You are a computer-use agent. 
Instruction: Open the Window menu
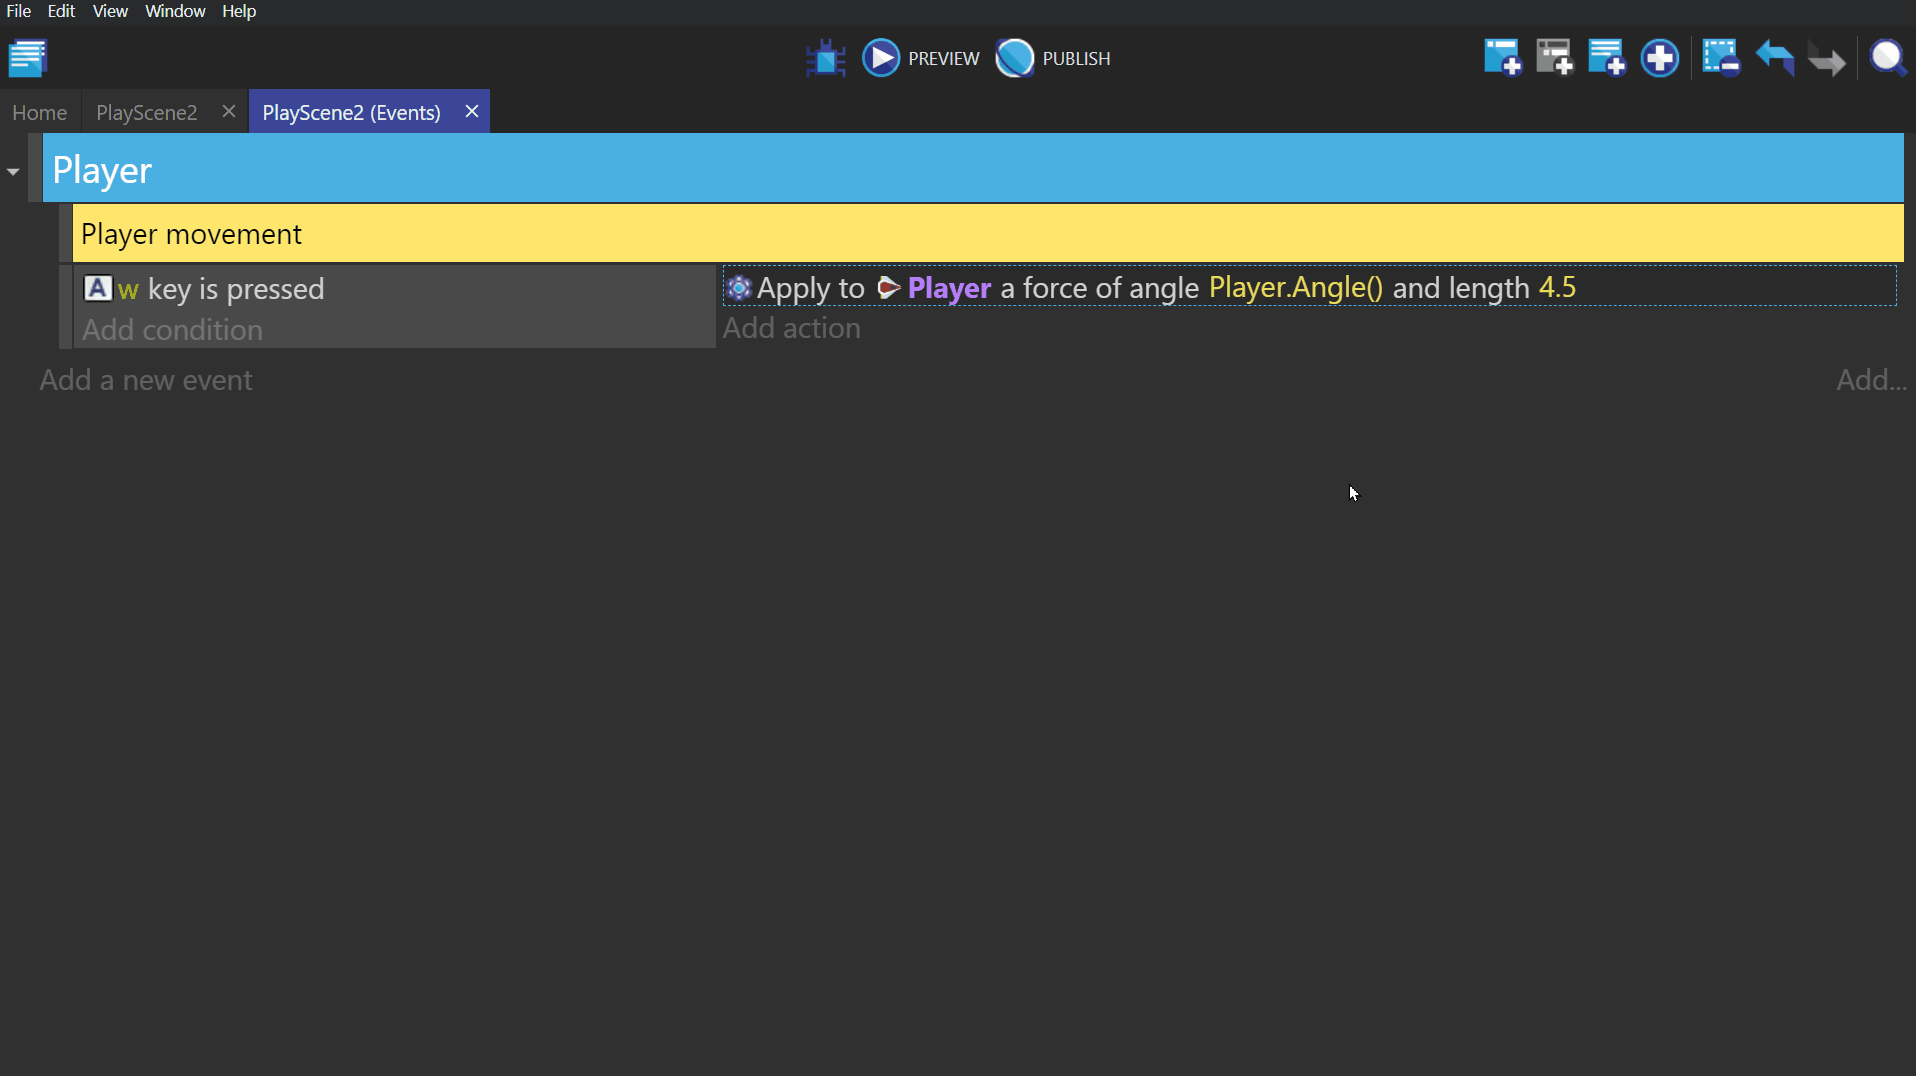pos(174,11)
